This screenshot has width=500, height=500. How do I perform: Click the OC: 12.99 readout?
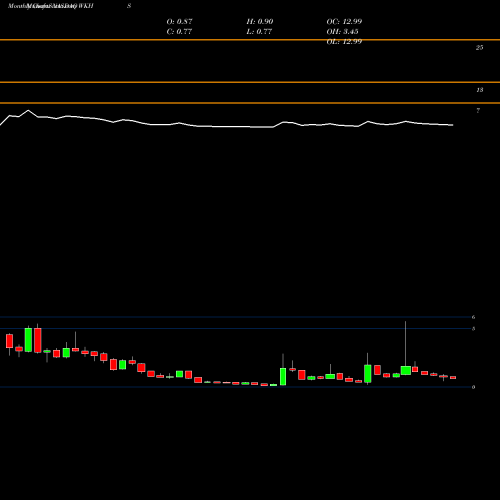tap(344, 22)
